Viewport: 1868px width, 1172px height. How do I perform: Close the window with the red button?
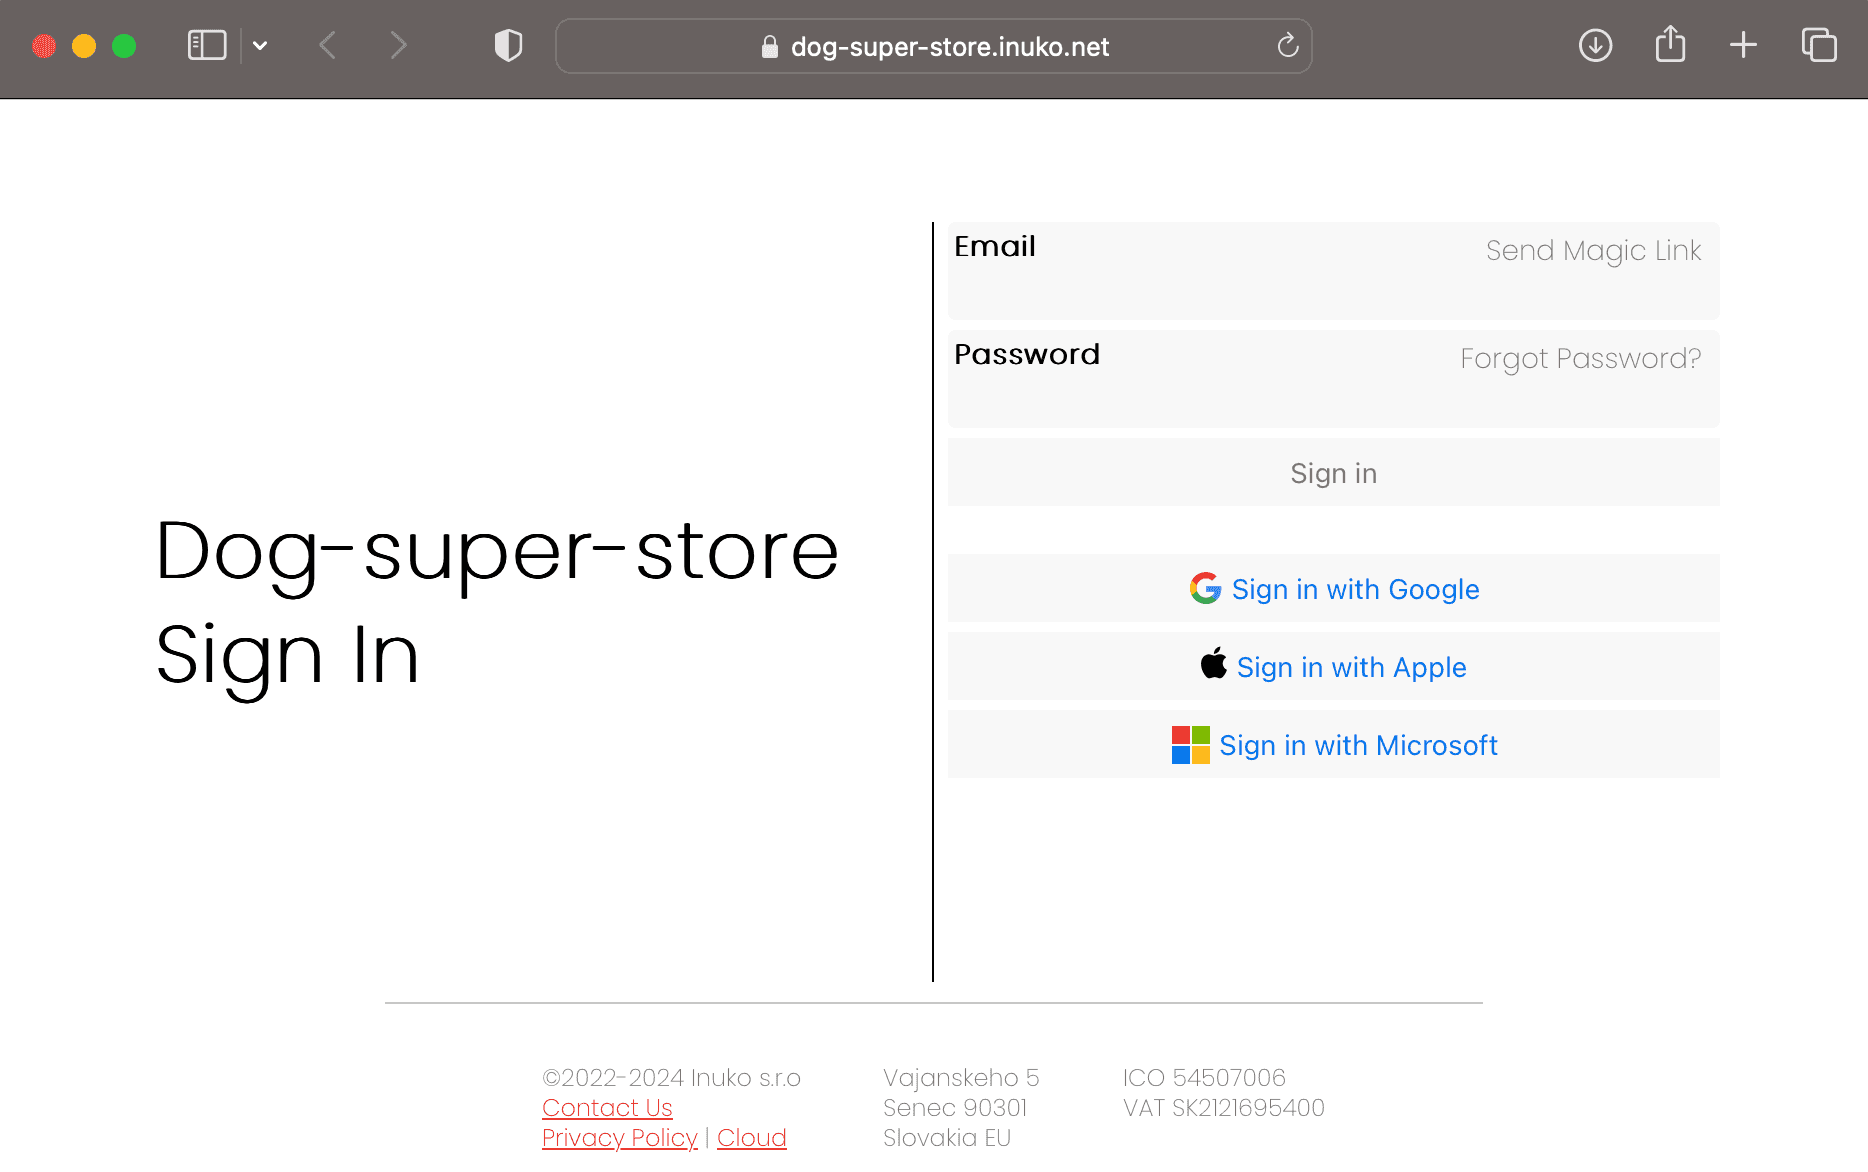44,46
